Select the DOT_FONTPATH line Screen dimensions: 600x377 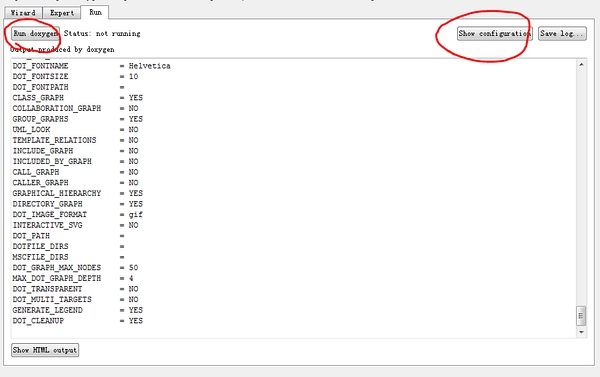[x=68, y=87]
